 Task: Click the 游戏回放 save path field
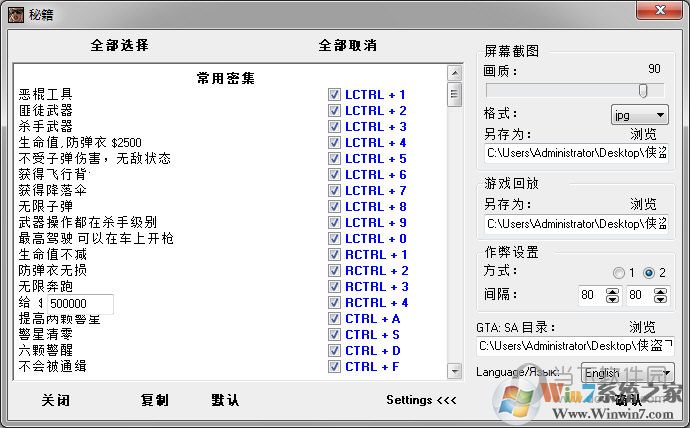(576, 224)
